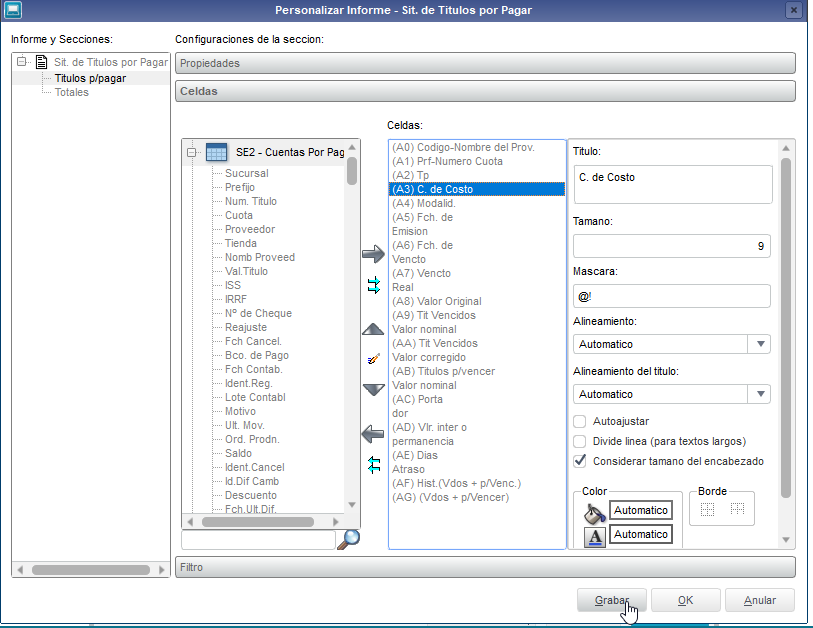Uncheck Considerar tamano del encabezado

pos(580,461)
